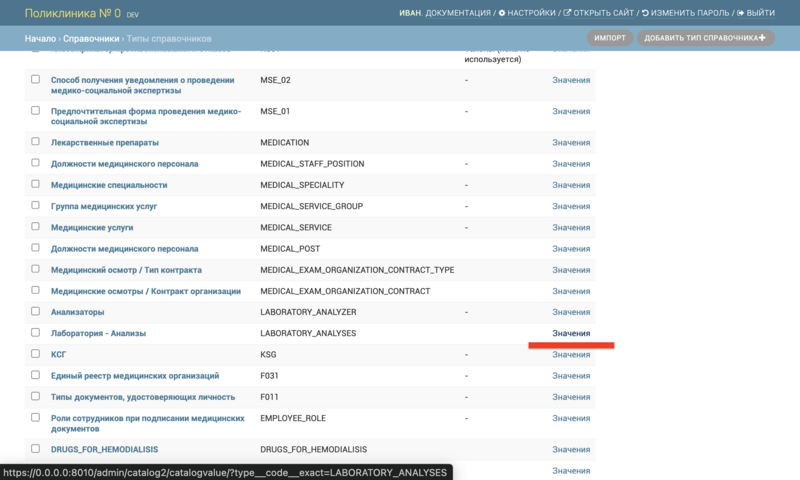Open Медицинские услуги entry
This screenshot has height=480, width=800.
92,228
